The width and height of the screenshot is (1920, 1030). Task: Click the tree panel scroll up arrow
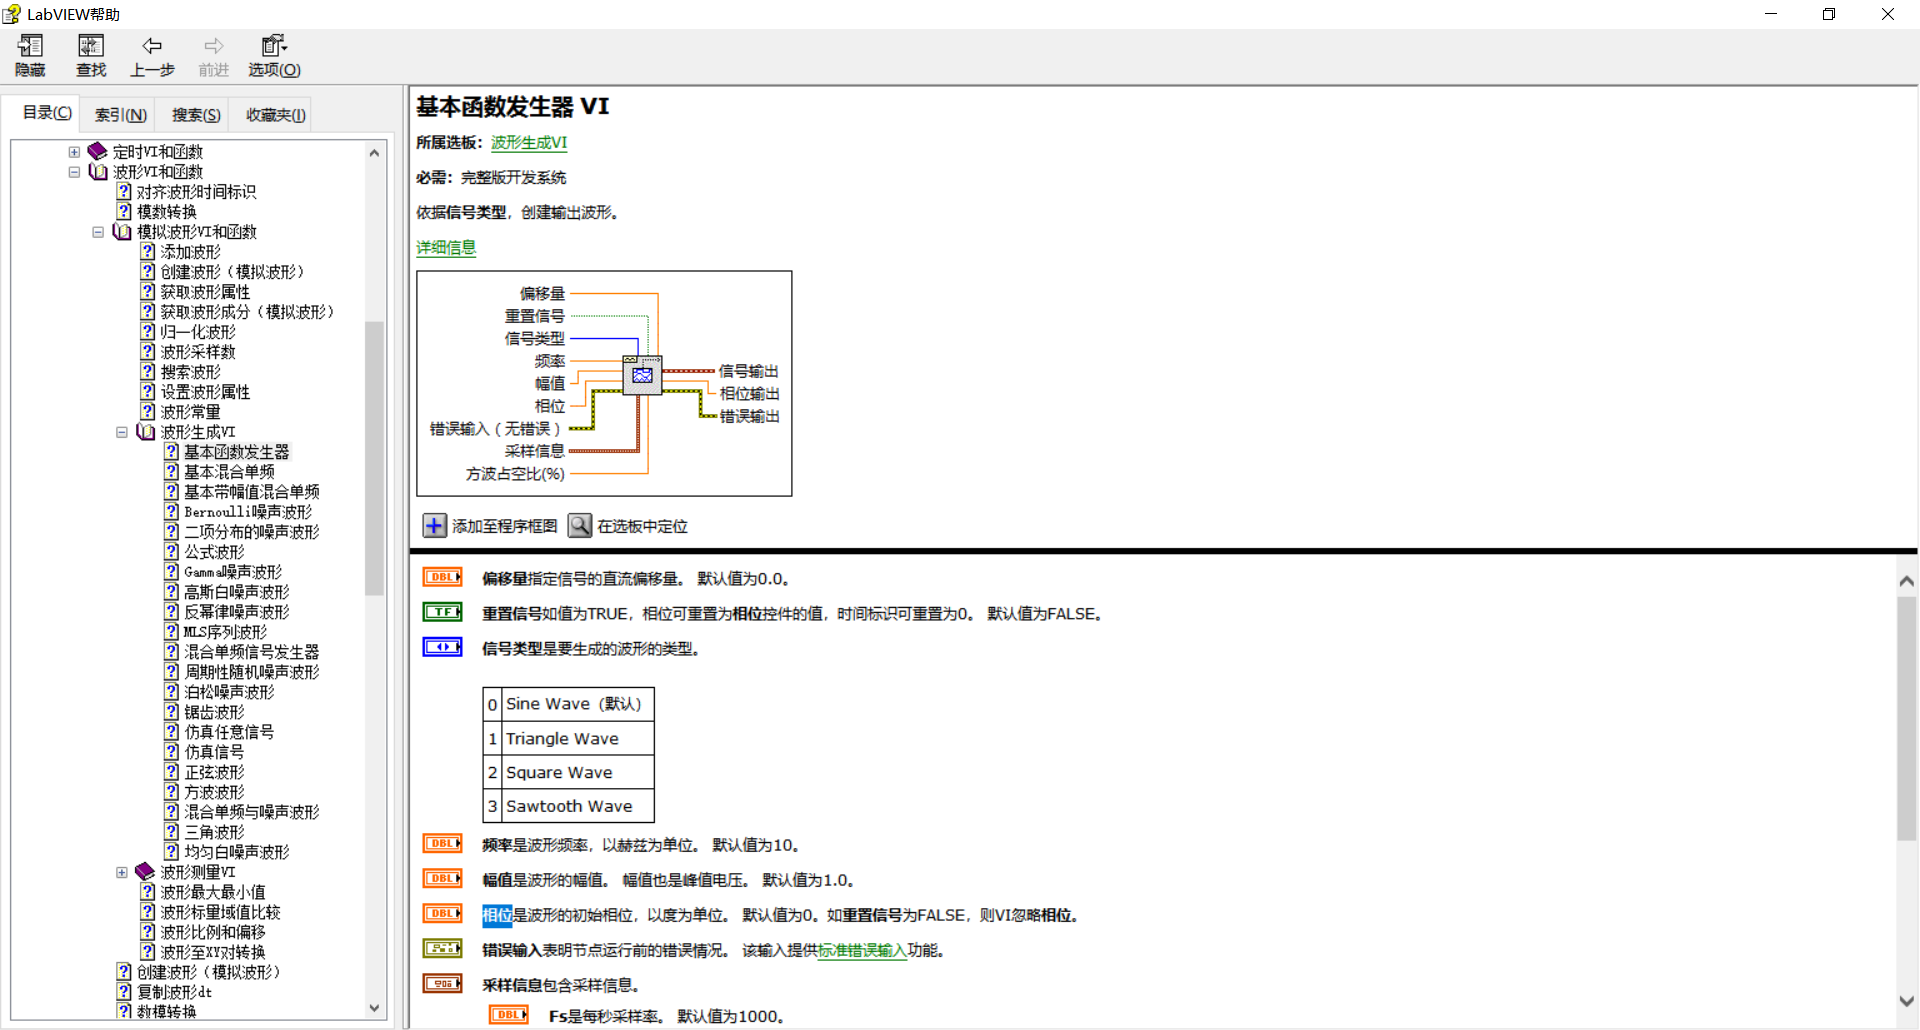pyautogui.click(x=375, y=153)
